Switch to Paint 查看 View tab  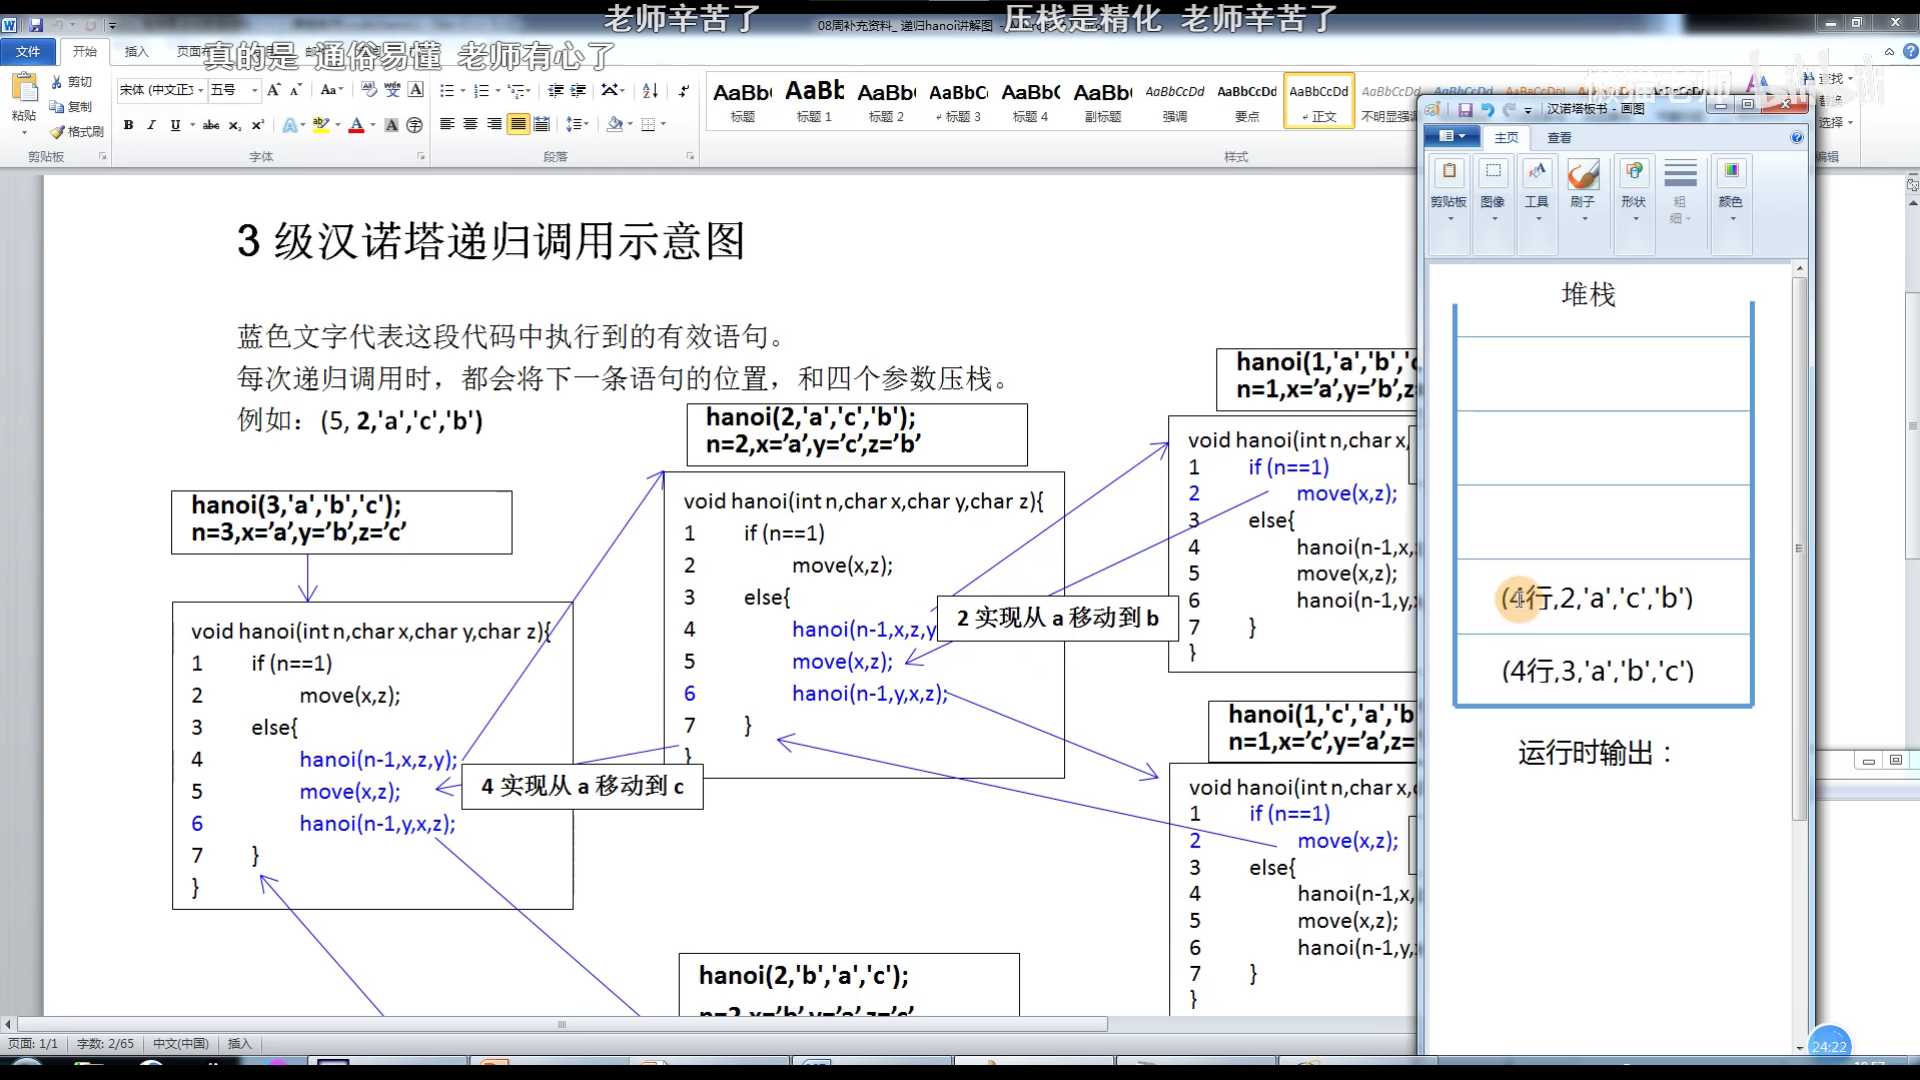(1559, 137)
